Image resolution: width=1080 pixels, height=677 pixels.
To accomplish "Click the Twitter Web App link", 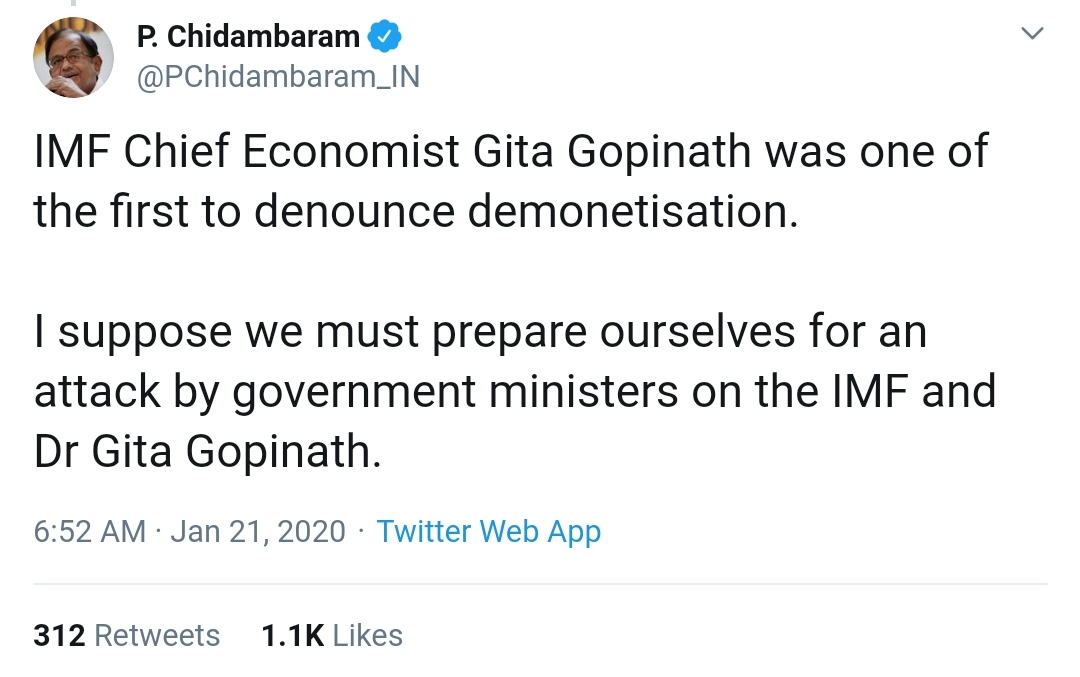I will pos(488,531).
